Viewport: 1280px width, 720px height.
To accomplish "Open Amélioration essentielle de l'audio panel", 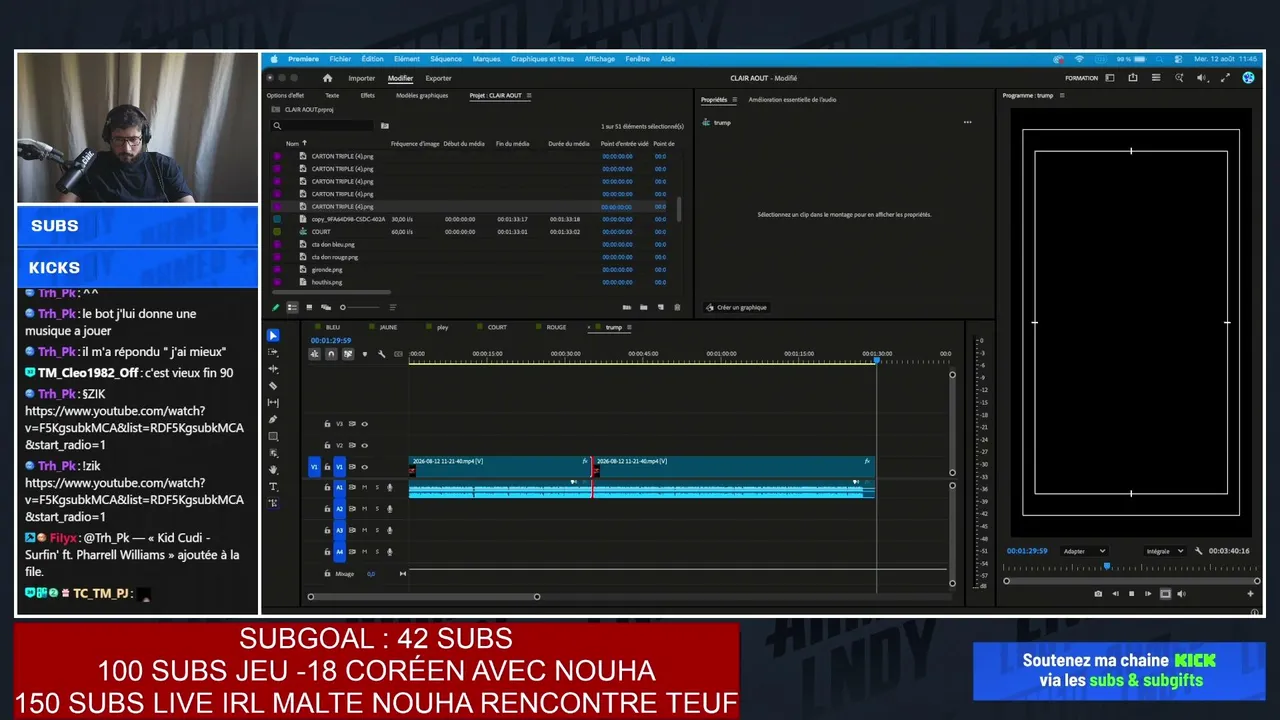I will point(793,100).
